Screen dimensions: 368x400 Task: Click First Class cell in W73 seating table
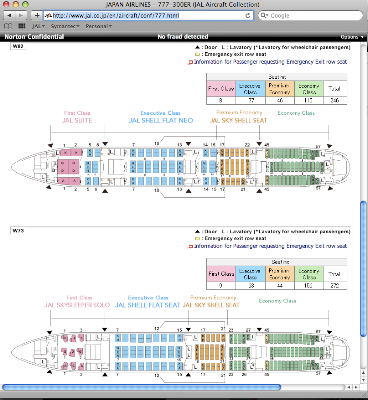221,274
